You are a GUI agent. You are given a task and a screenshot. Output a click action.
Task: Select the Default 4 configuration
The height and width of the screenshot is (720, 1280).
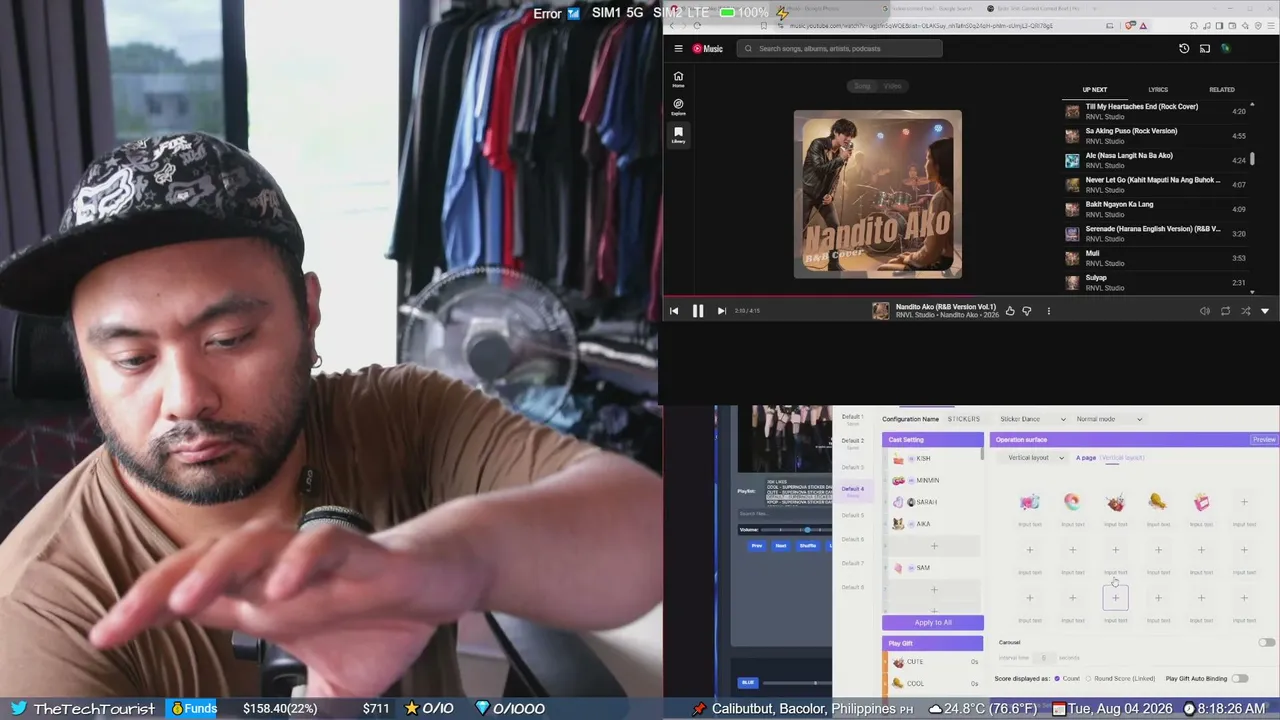[852, 491]
